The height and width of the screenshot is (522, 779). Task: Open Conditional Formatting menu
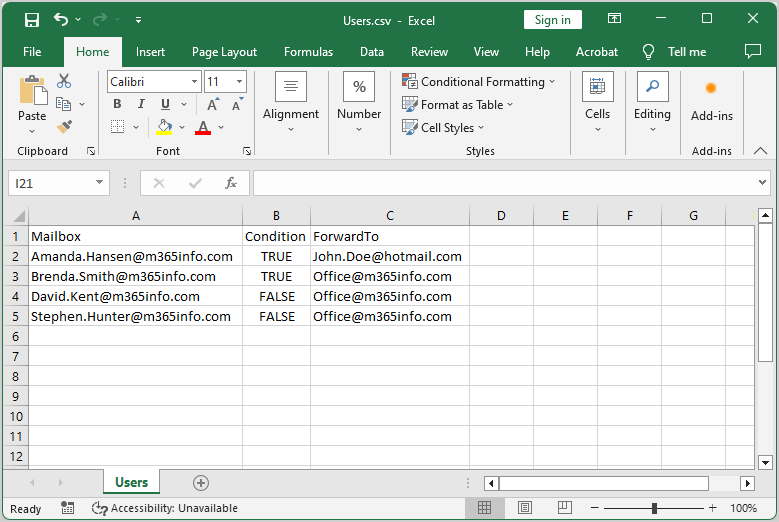pos(478,81)
